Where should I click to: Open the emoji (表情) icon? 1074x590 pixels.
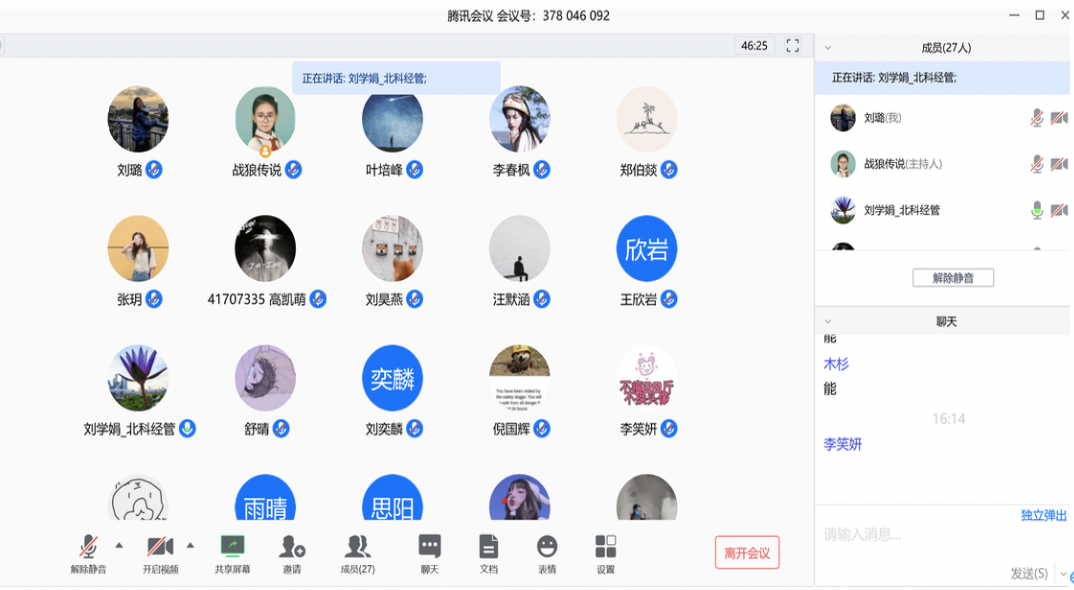coord(547,546)
